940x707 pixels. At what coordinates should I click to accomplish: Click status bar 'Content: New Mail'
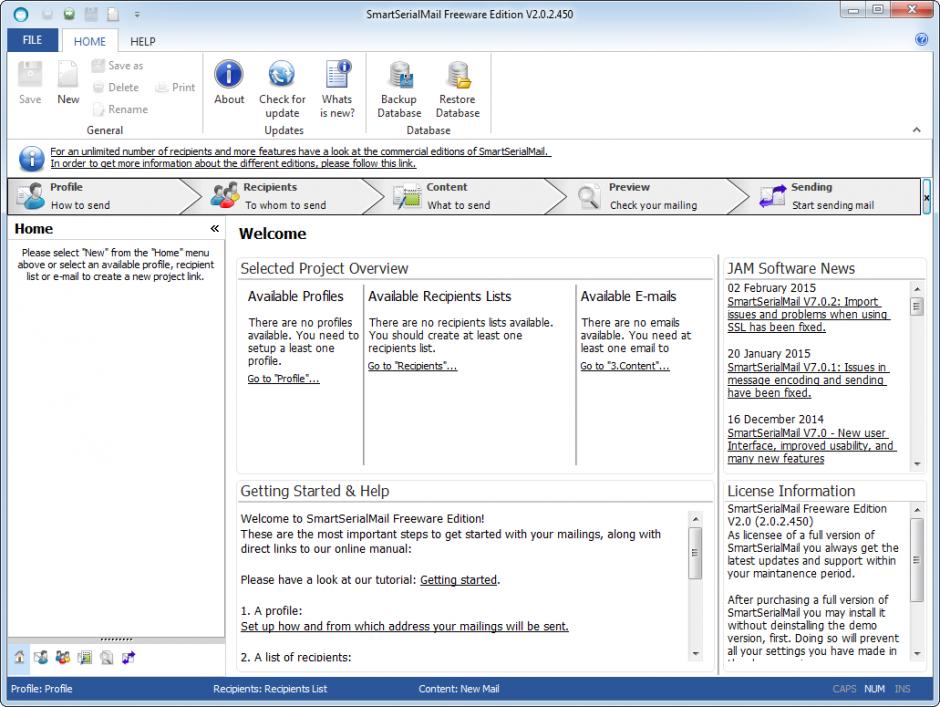pyautogui.click(x=459, y=689)
